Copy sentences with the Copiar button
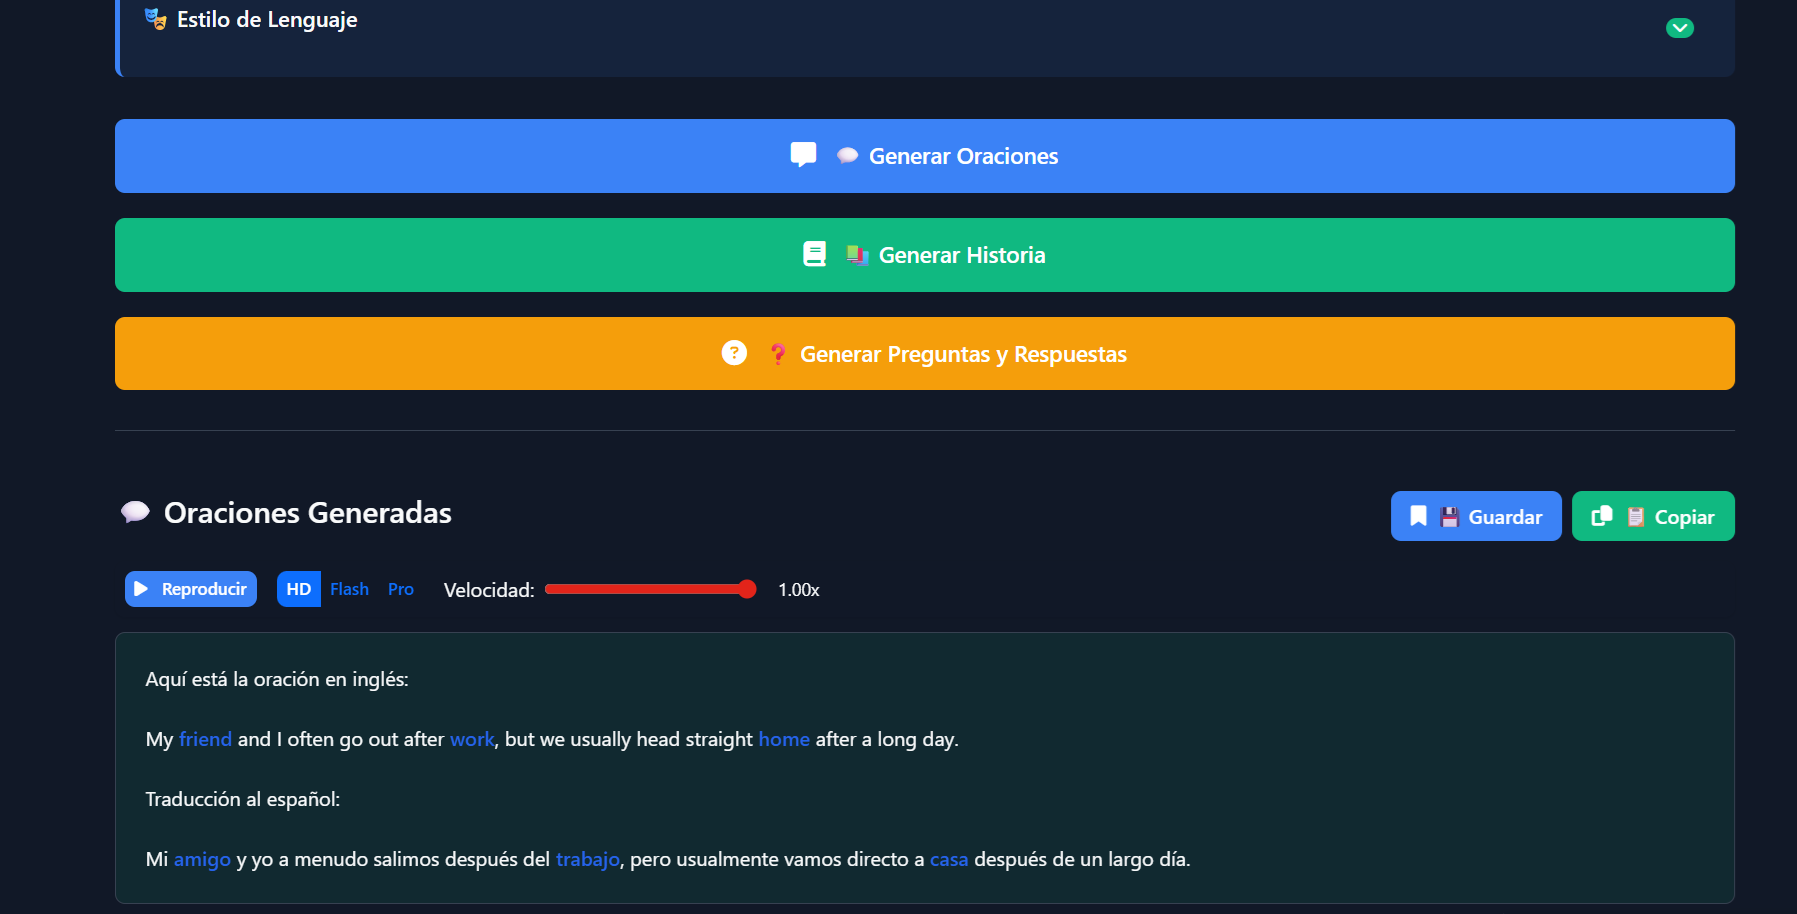This screenshot has height=914, width=1797. click(1653, 516)
